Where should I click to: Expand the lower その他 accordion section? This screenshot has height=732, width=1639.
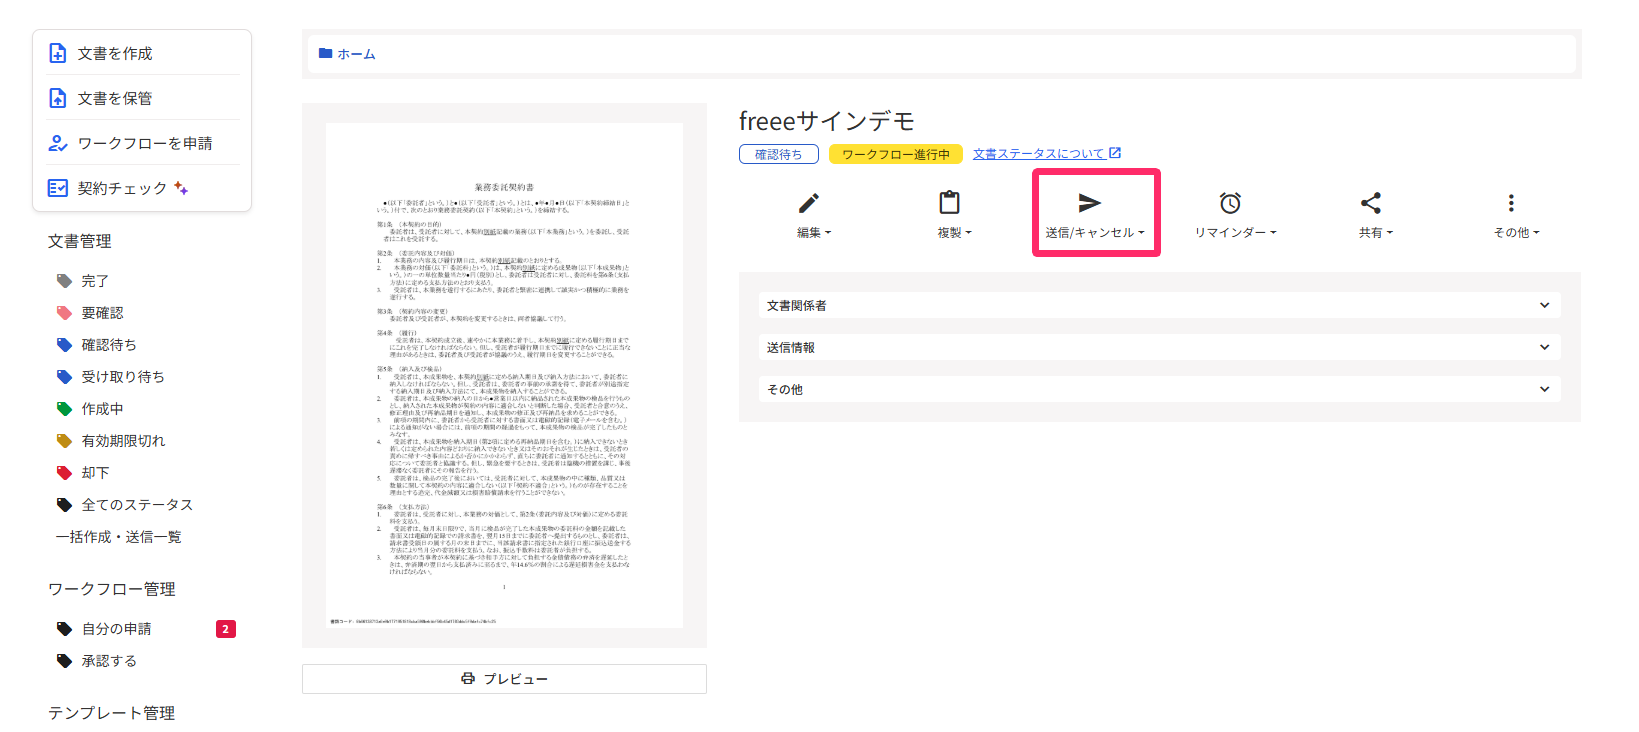click(1159, 389)
